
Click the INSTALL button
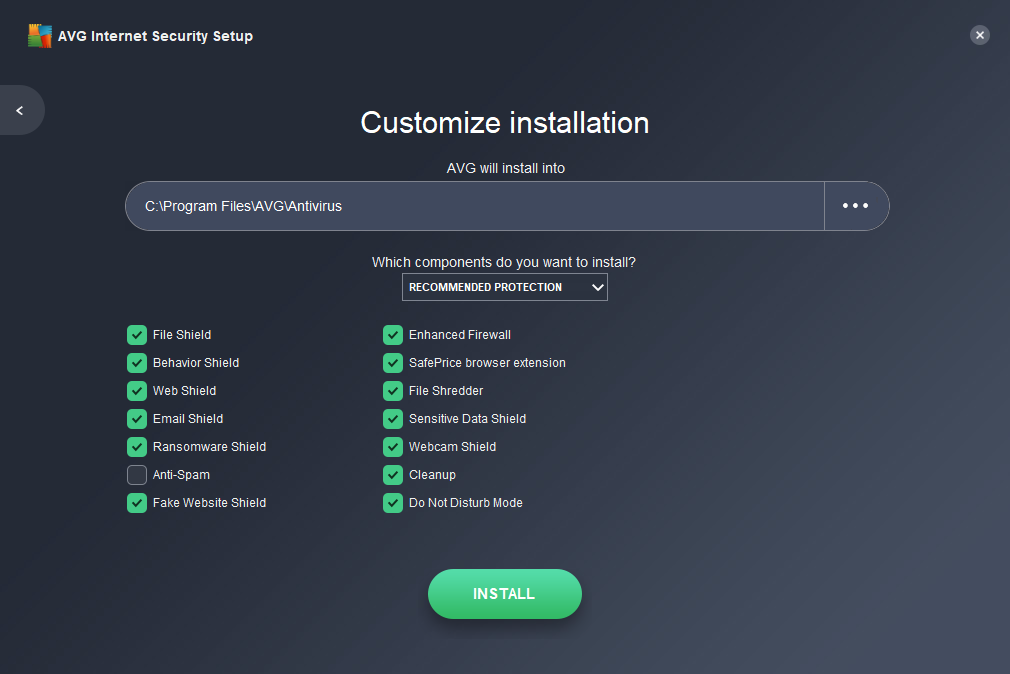pyautogui.click(x=504, y=593)
